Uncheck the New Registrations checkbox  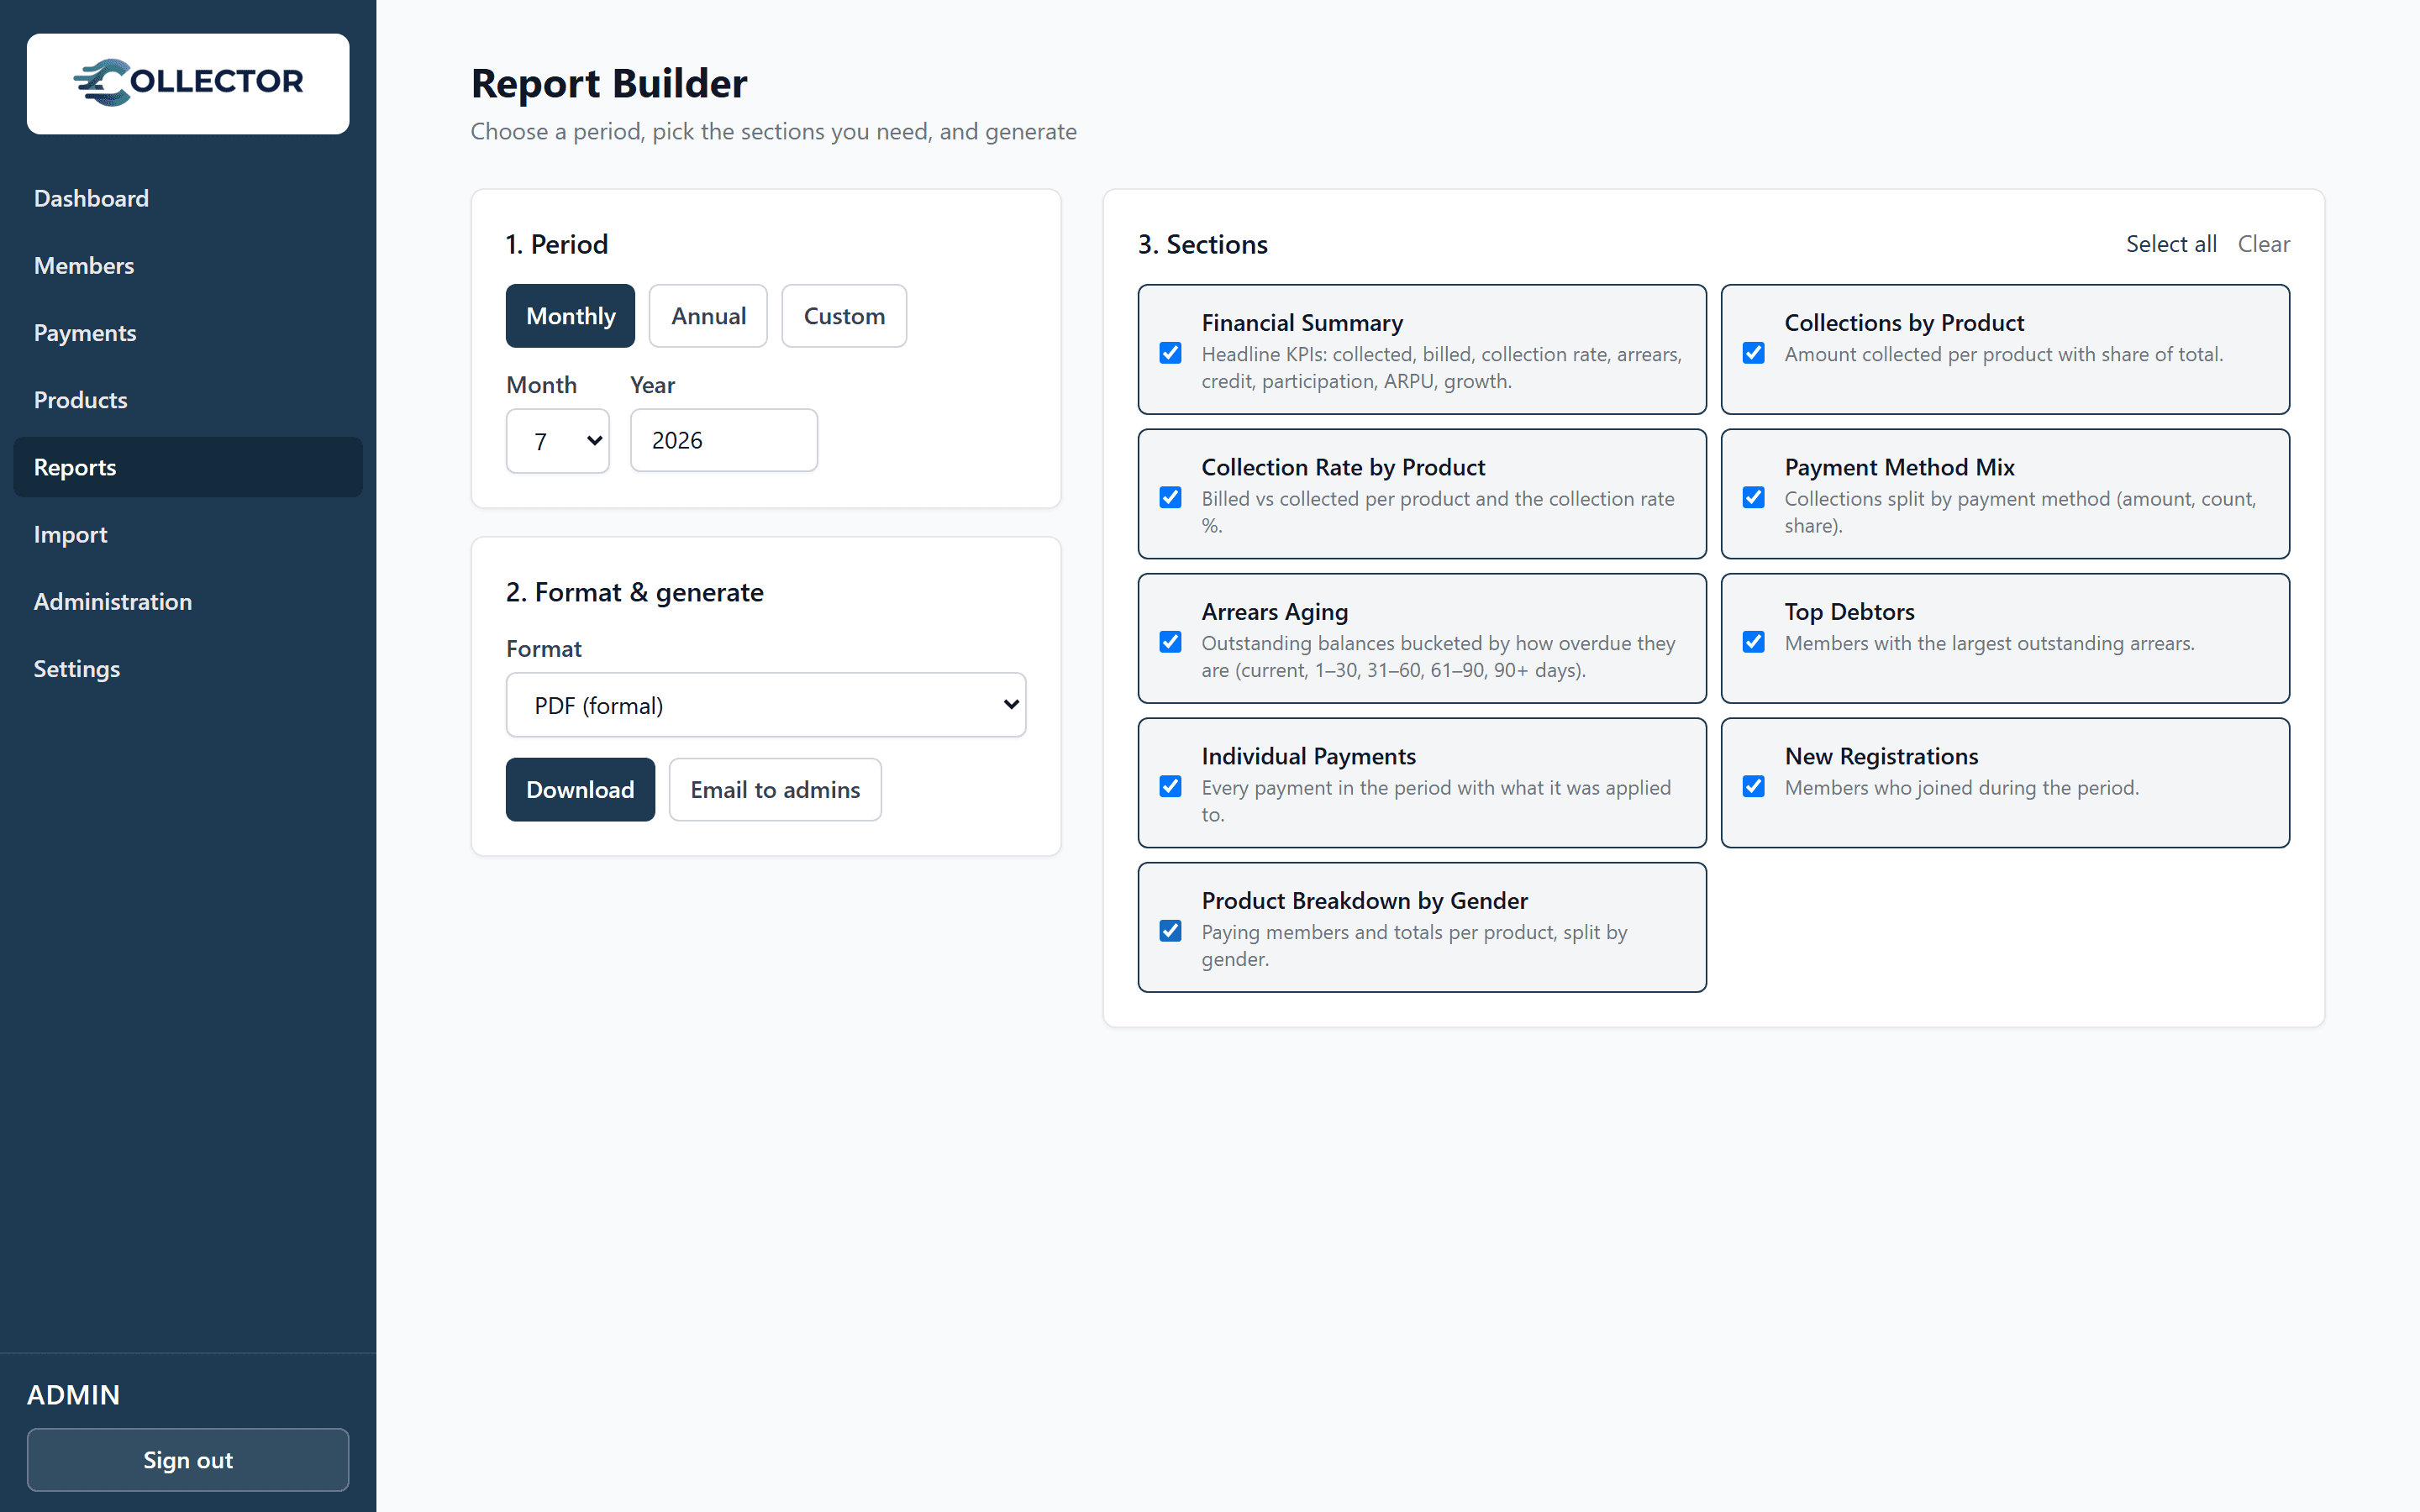point(1753,786)
